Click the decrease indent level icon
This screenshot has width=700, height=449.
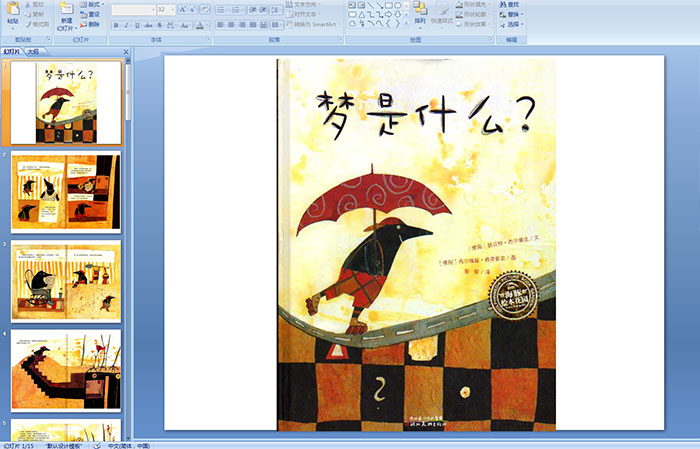click(252, 9)
